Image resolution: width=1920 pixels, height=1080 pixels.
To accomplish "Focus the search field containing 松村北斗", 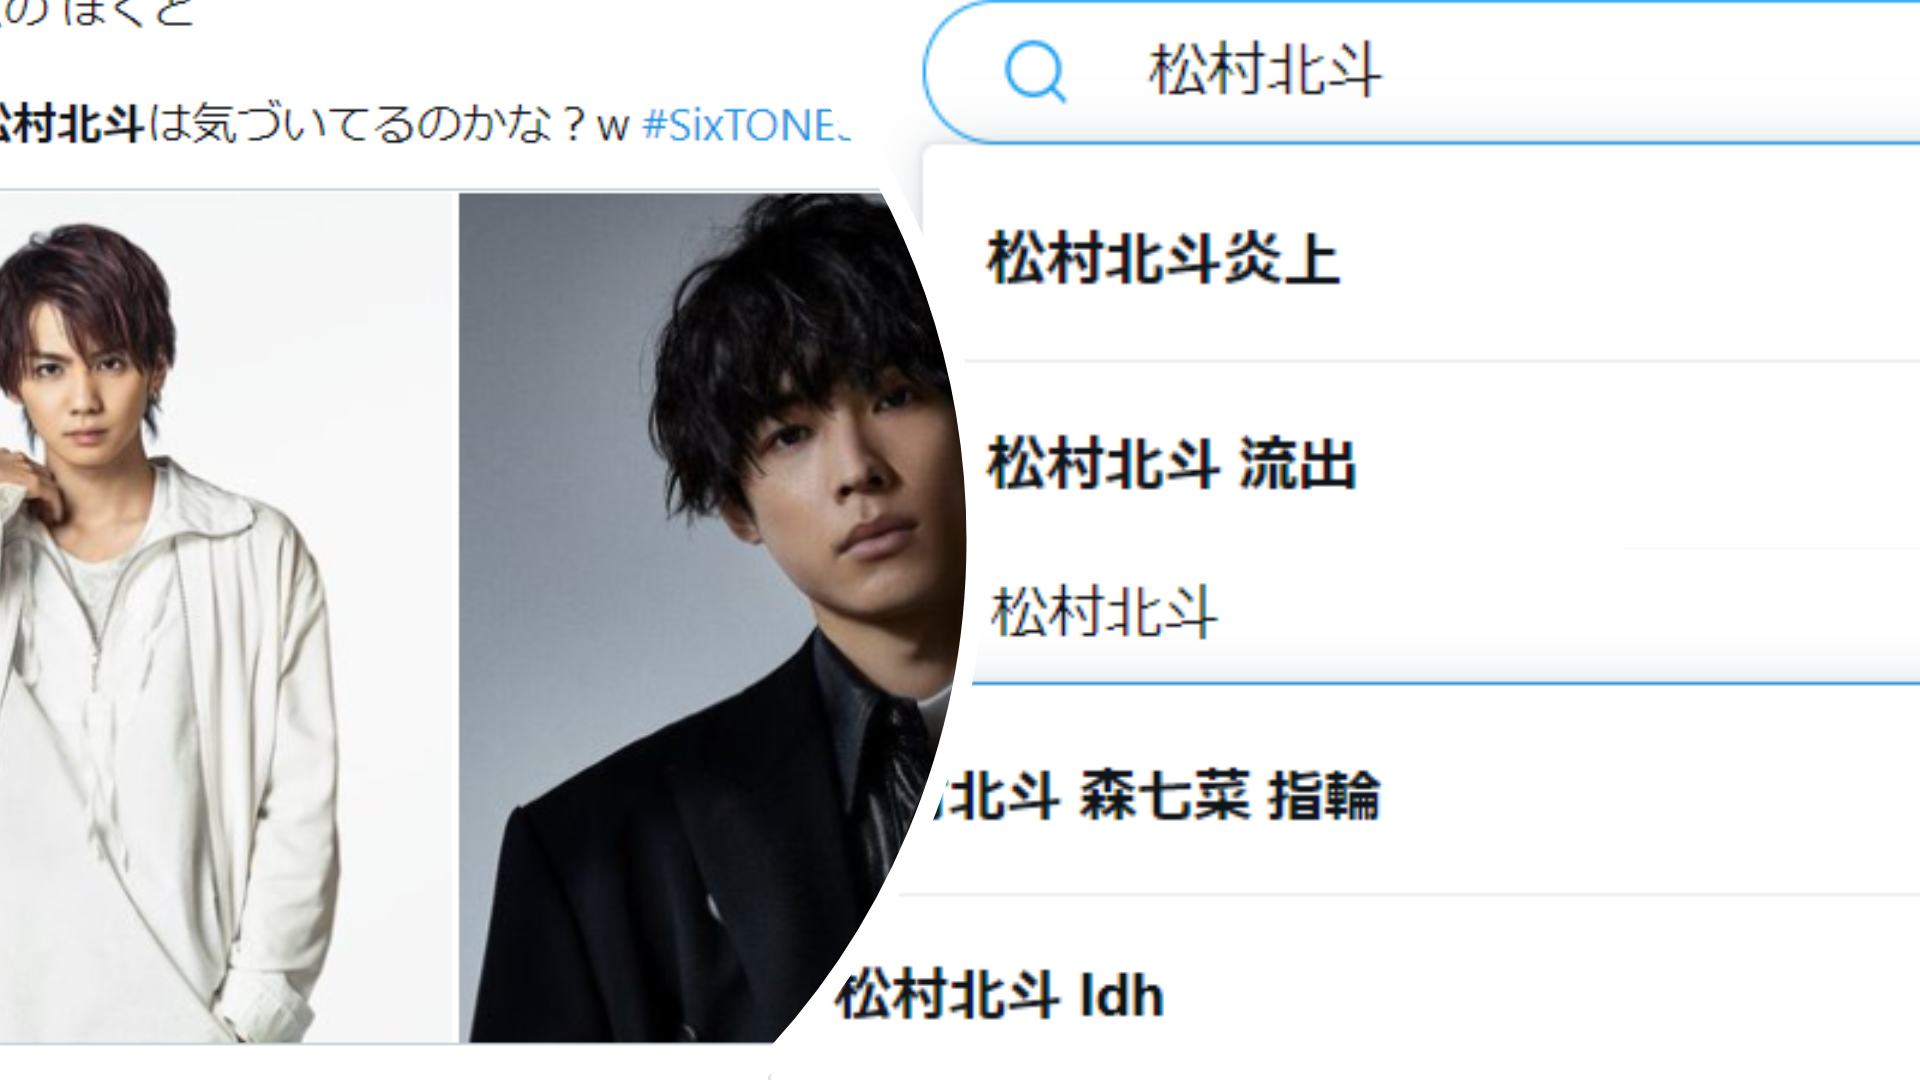I will pos(1422,72).
